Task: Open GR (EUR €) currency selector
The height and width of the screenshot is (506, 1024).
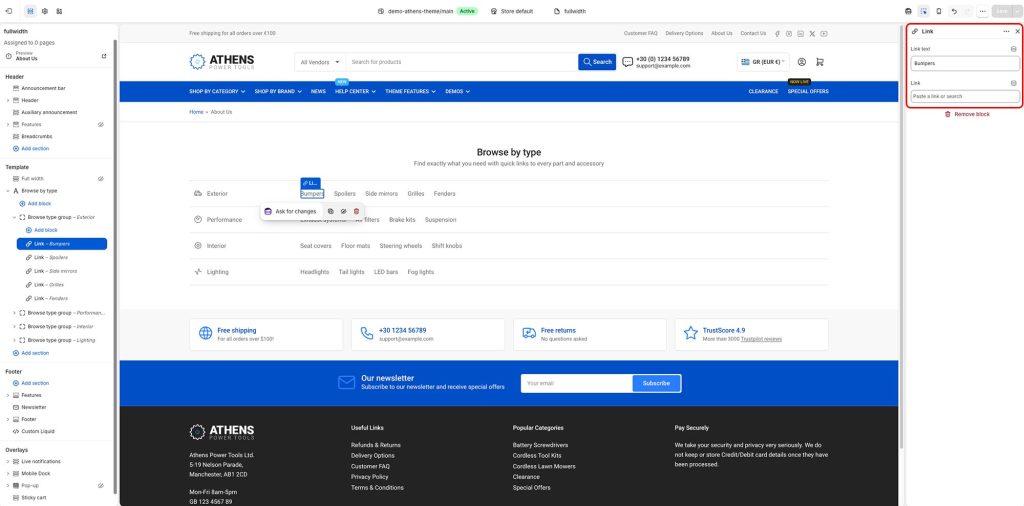Action: coord(763,62)
